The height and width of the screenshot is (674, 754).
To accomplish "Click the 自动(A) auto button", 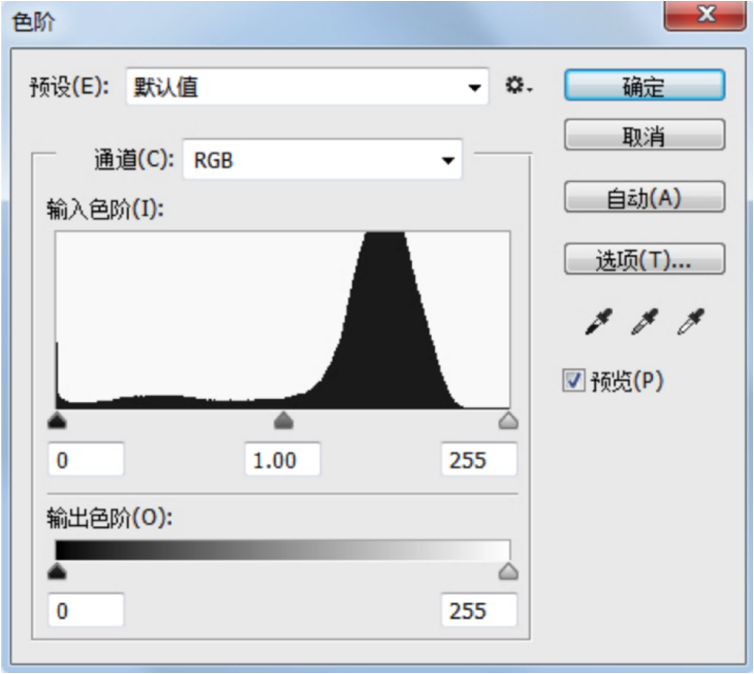I will (644, 198).
